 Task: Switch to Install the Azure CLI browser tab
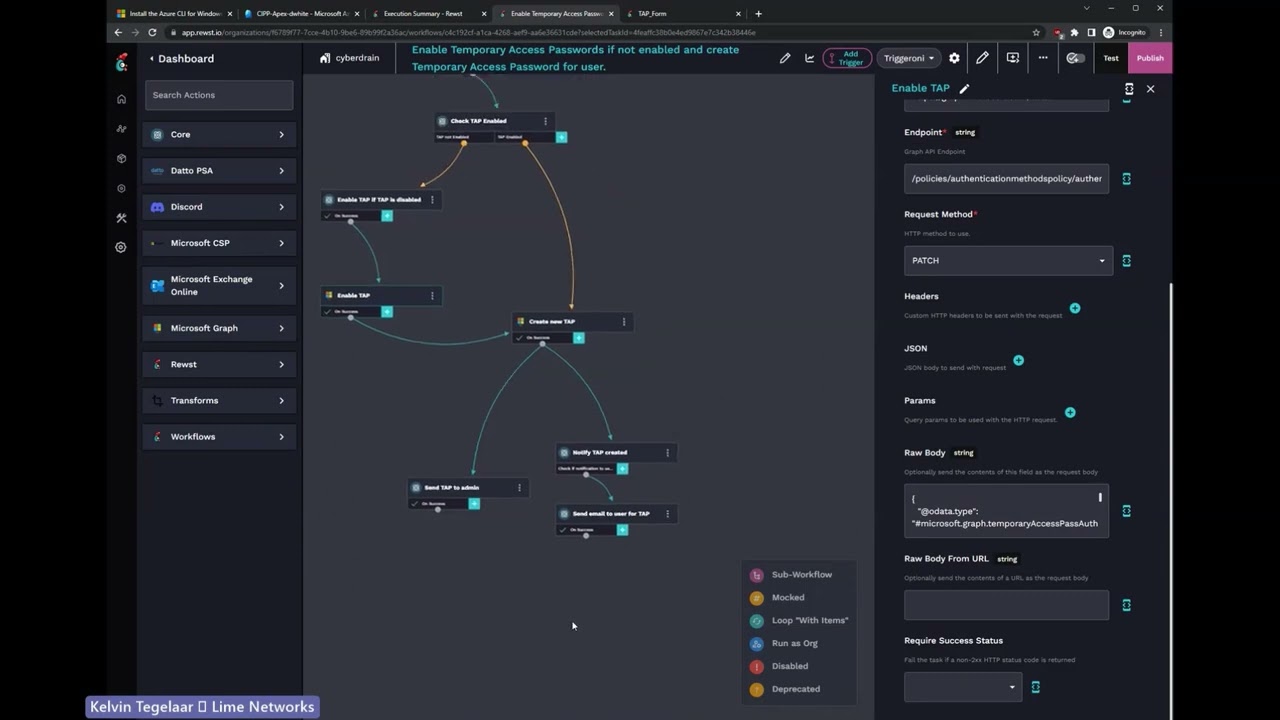point(174,14)
